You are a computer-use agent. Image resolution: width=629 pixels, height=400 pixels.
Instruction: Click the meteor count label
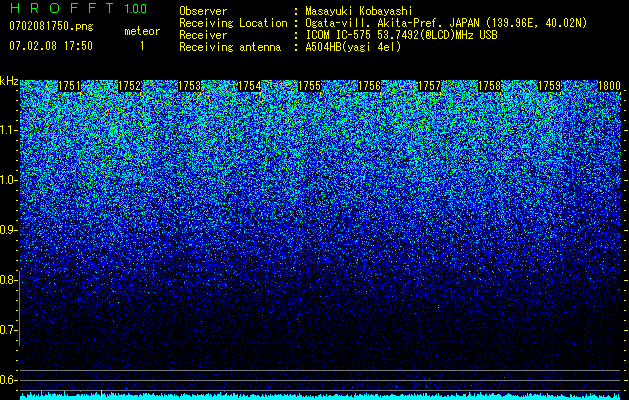click(x=142, y=31)
